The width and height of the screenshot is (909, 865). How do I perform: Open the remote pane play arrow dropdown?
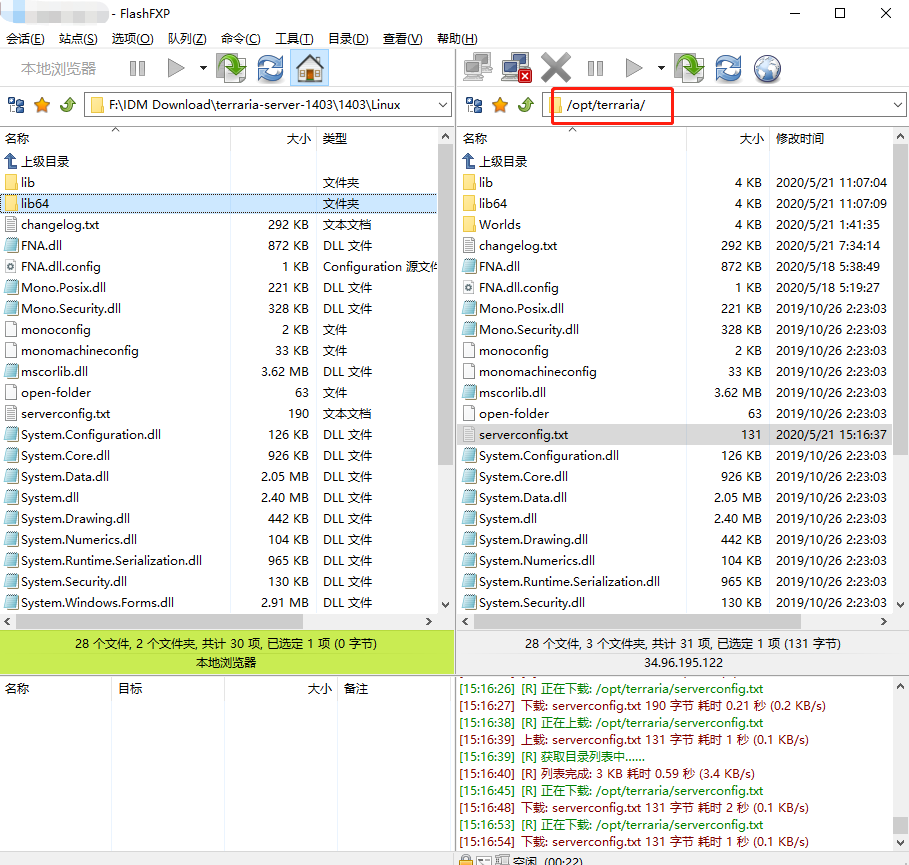(x=661, y=68)
